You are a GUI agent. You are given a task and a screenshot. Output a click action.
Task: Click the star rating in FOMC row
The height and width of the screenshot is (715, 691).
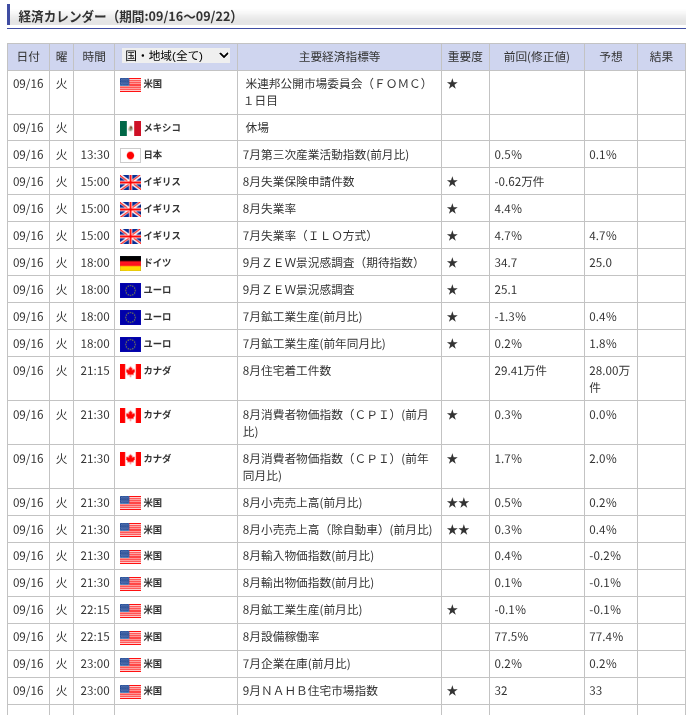(452, 84)
